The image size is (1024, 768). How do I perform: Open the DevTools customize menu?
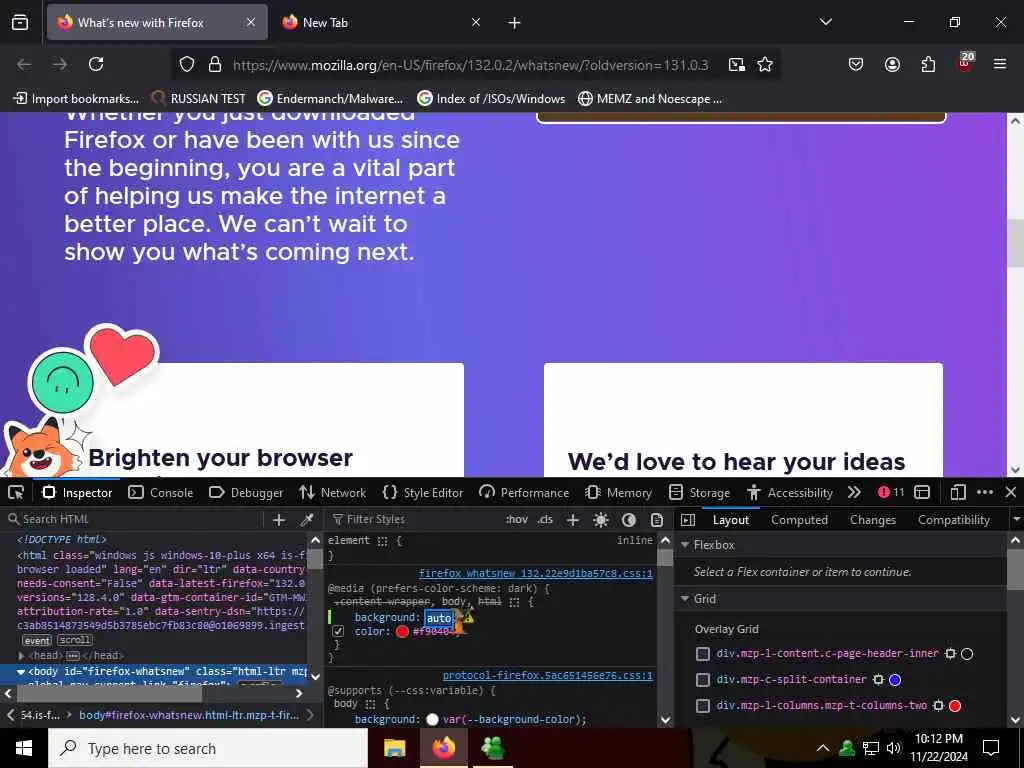tap(985, 492)
